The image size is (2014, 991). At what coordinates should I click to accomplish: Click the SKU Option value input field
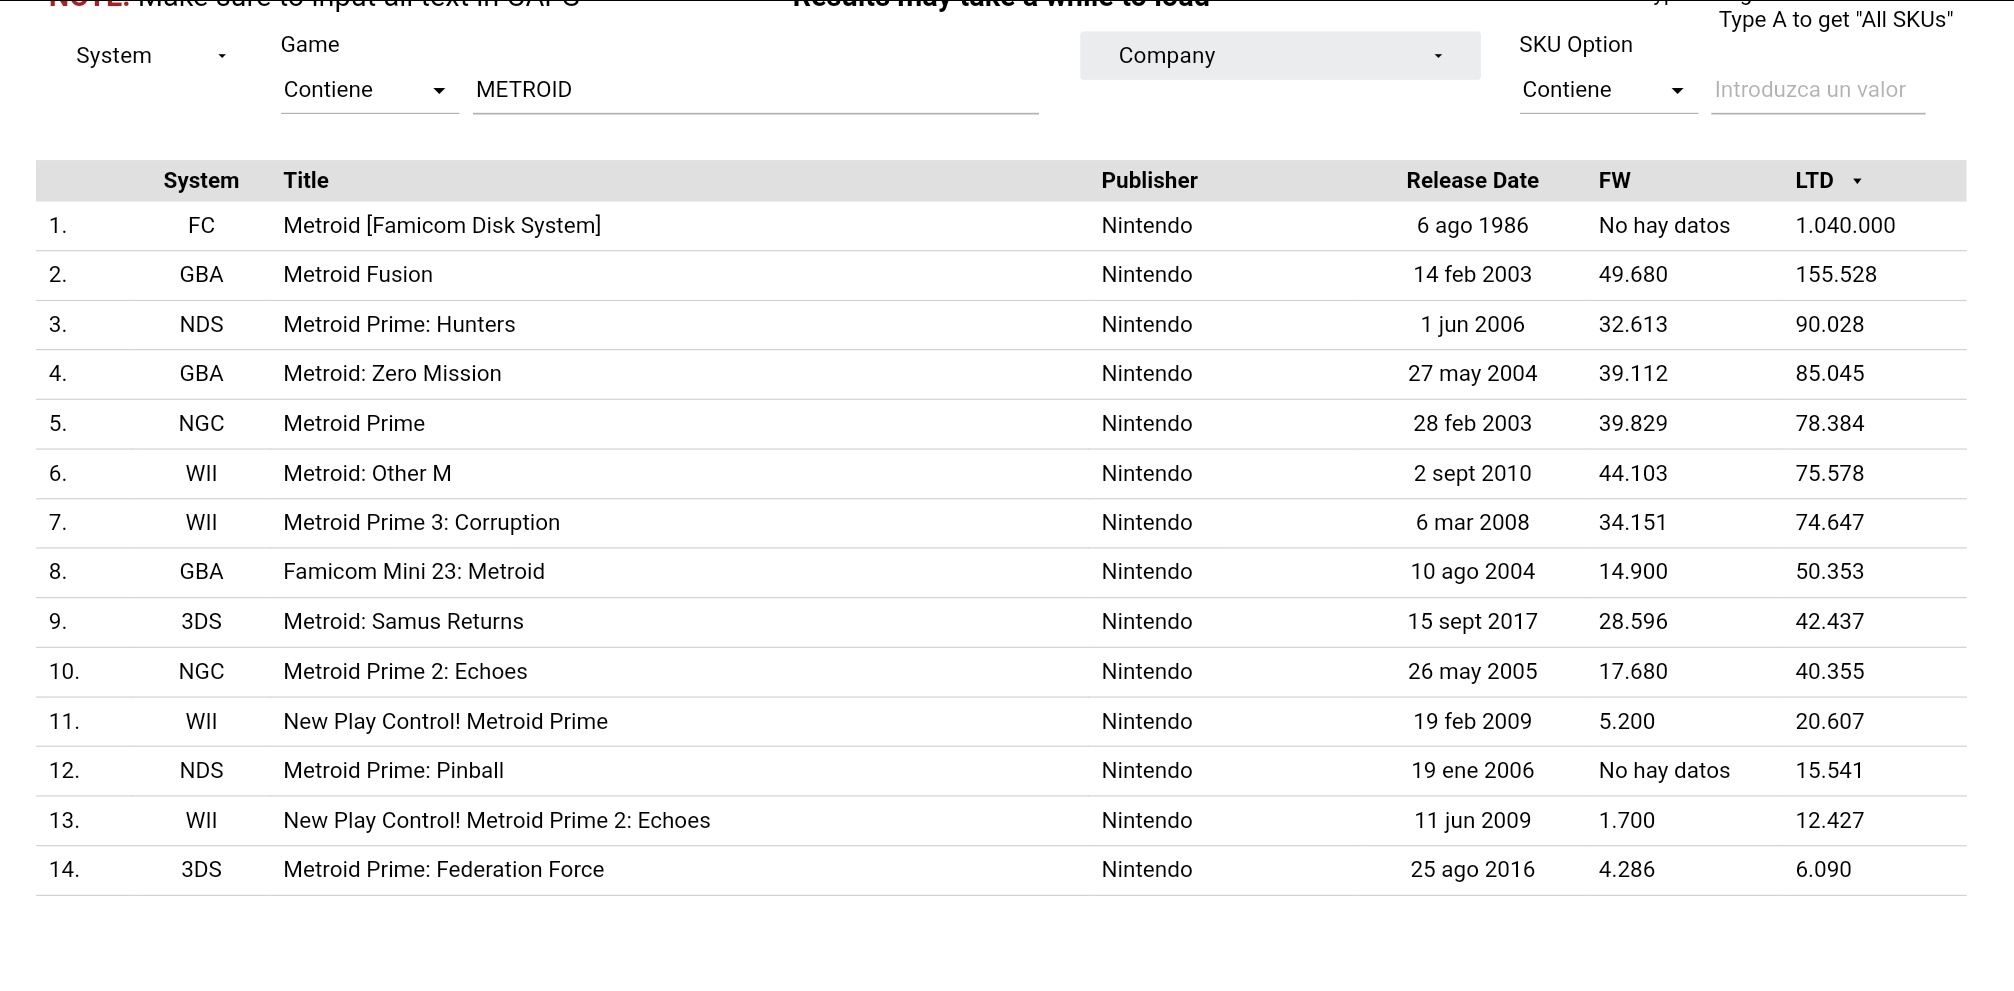(1817, 90)
